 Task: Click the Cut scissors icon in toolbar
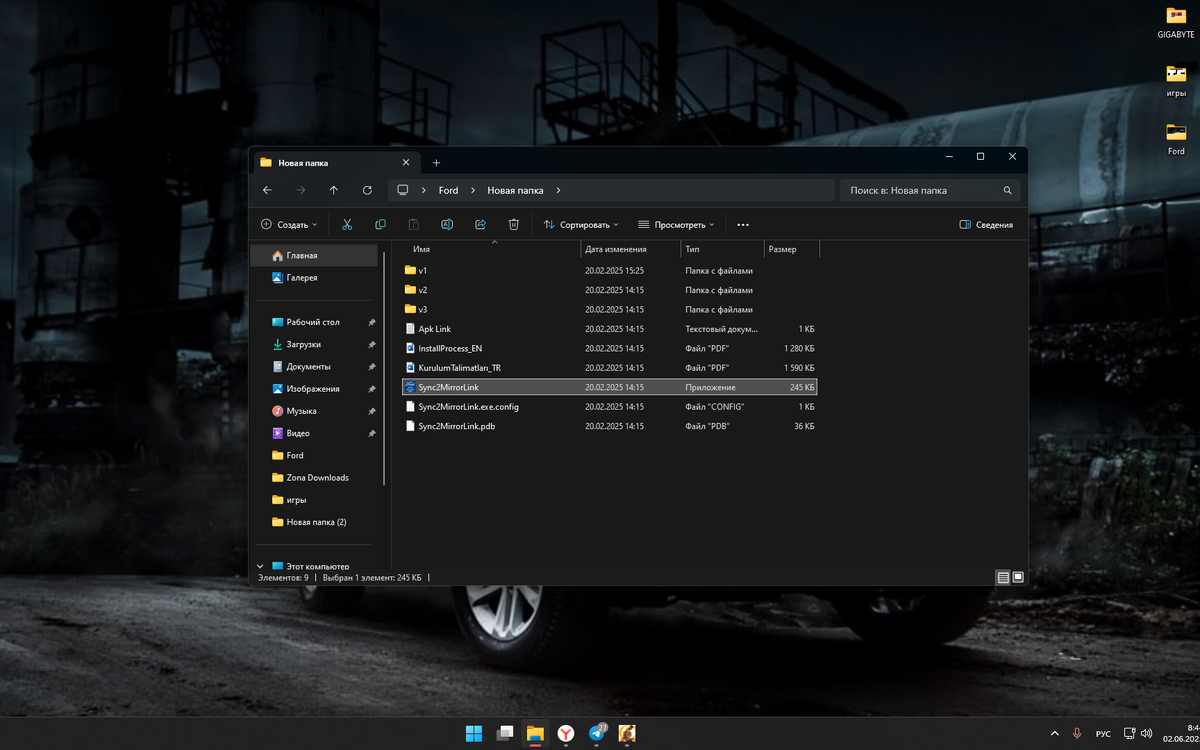(347, 225)
